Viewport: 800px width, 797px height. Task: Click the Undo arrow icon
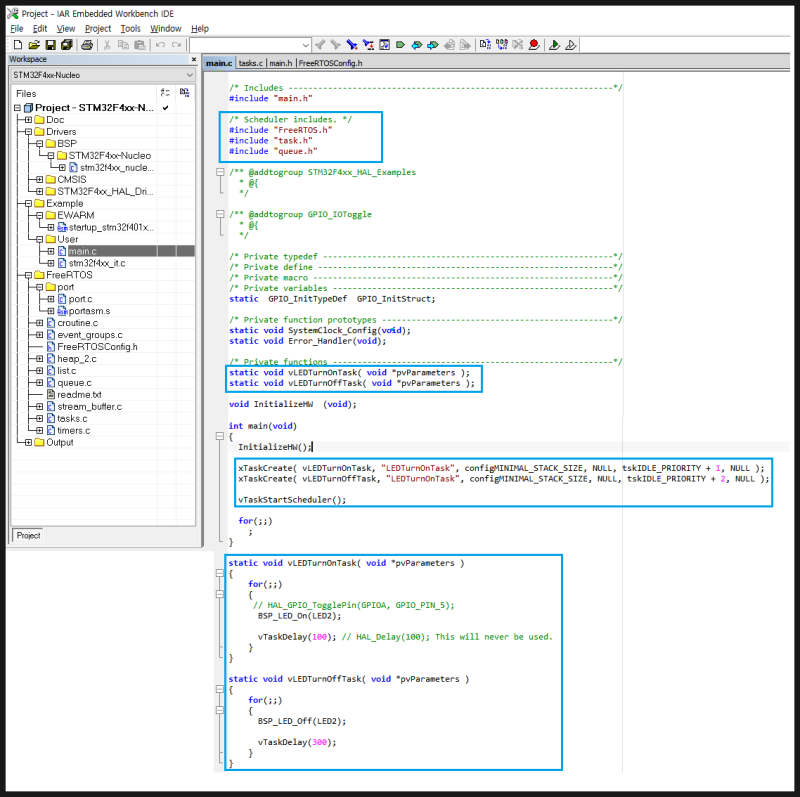[x=160, y=45]
